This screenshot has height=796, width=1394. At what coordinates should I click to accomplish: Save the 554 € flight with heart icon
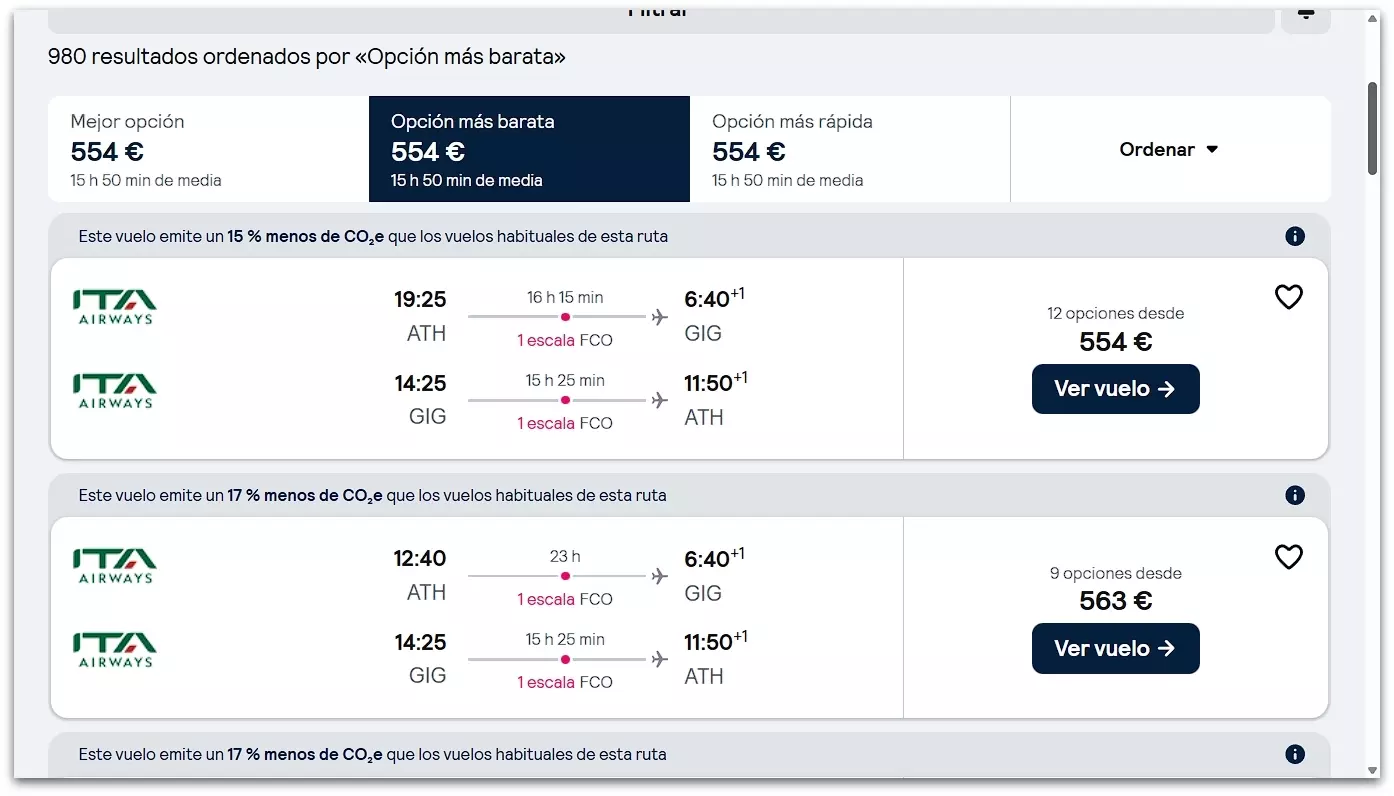click(x=1288, y=297)
